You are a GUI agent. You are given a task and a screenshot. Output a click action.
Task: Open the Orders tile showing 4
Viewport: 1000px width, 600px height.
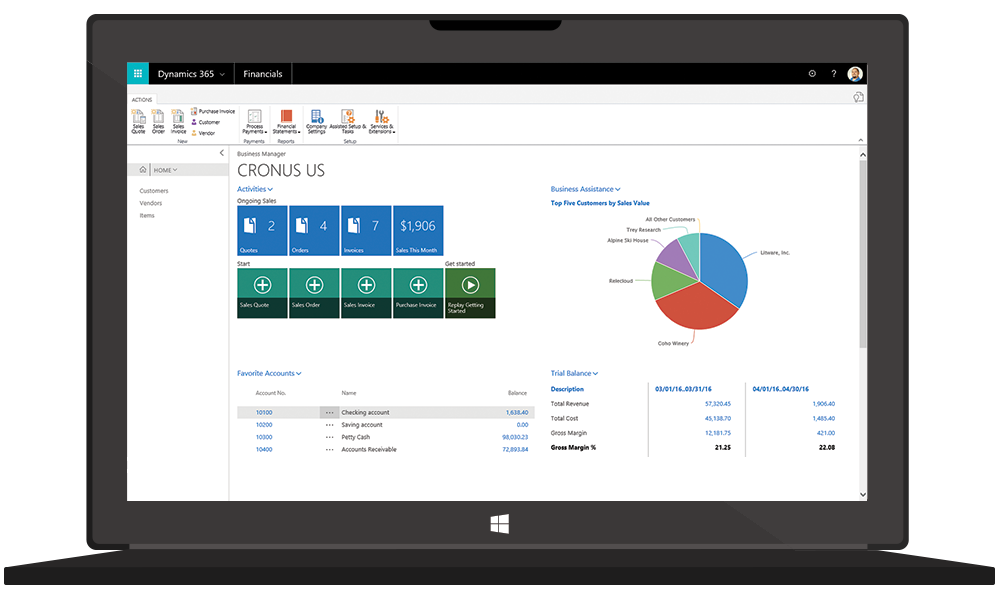coord(314,230)
